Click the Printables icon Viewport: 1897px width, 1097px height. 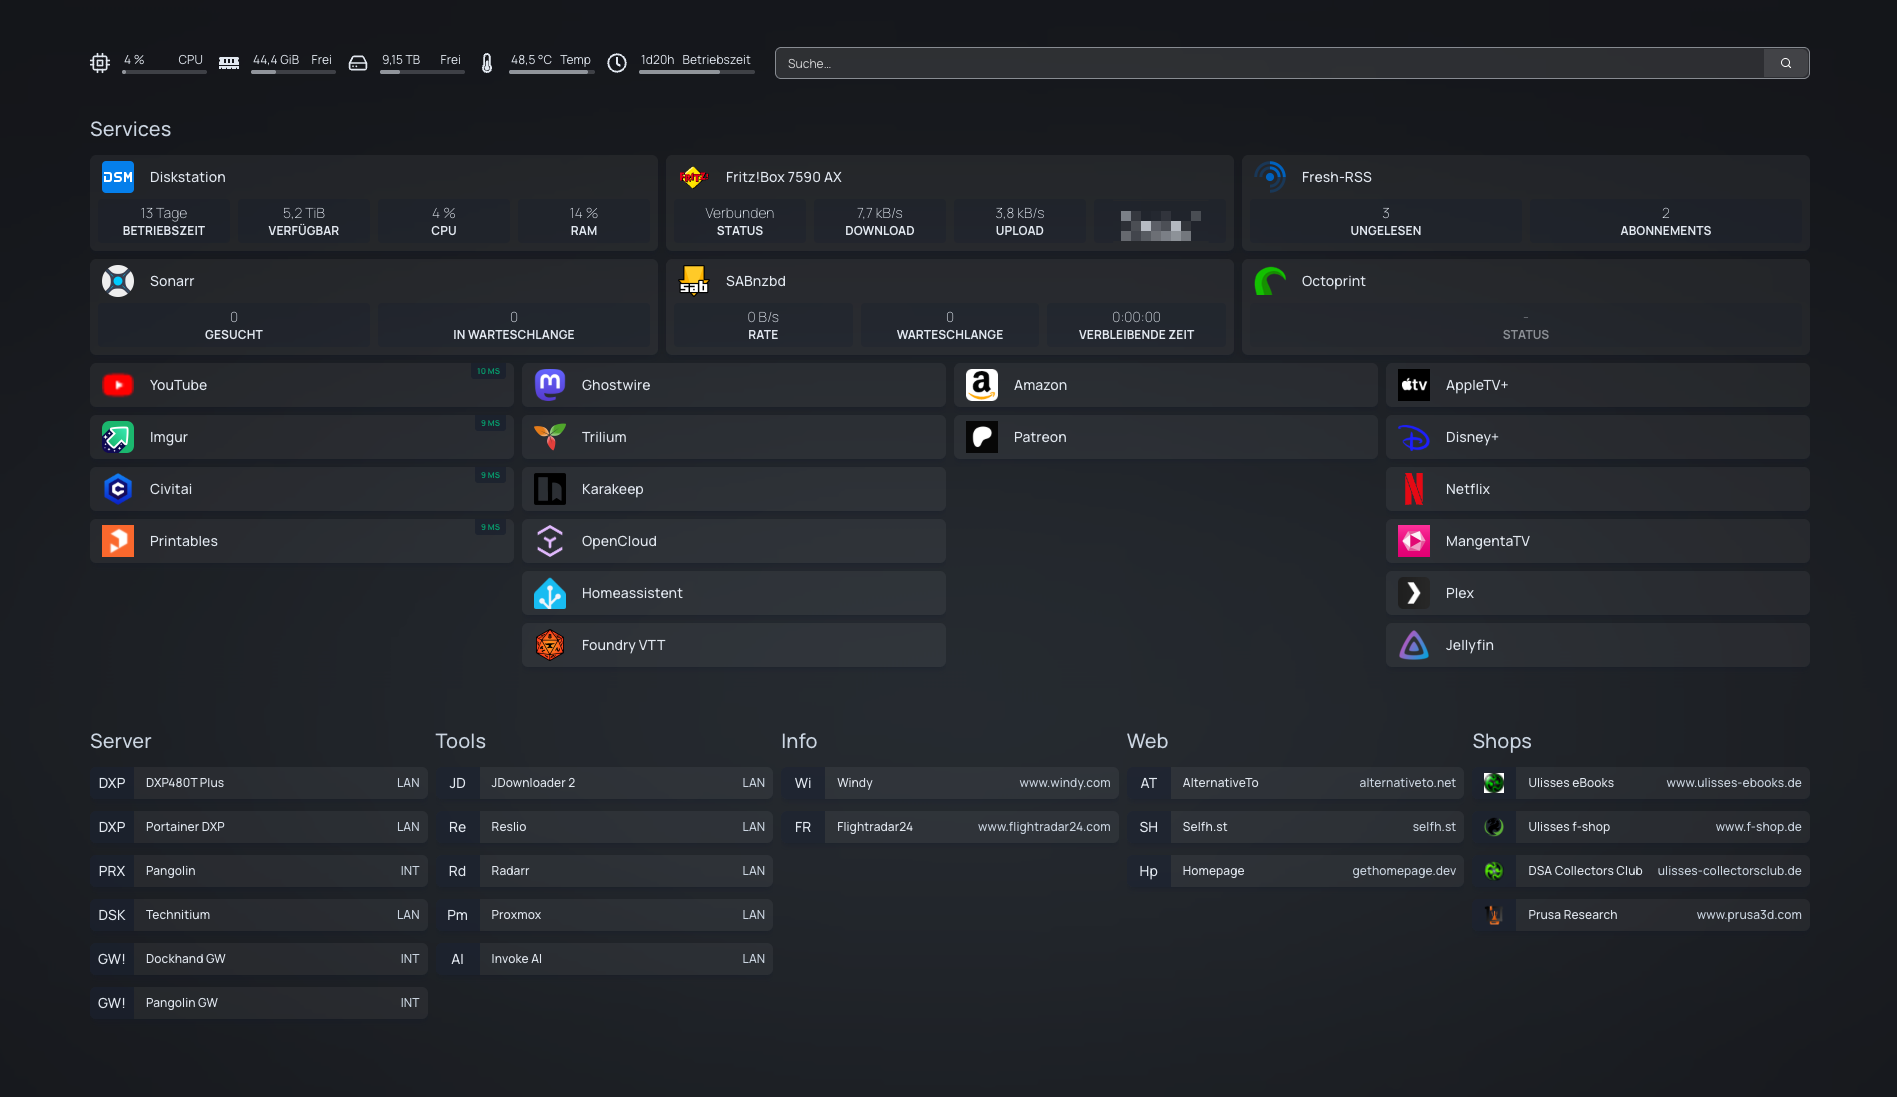point(118,541)
